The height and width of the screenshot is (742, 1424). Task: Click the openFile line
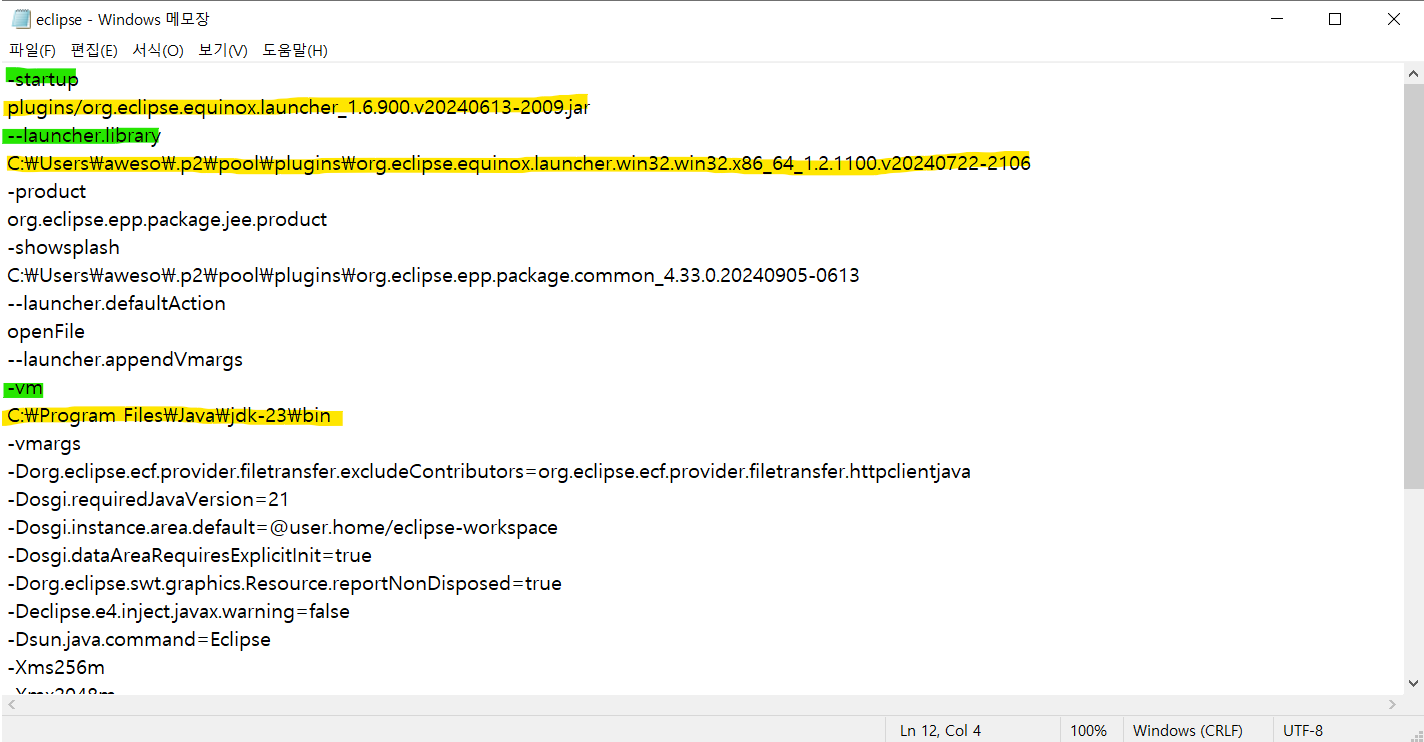(46, 331)
